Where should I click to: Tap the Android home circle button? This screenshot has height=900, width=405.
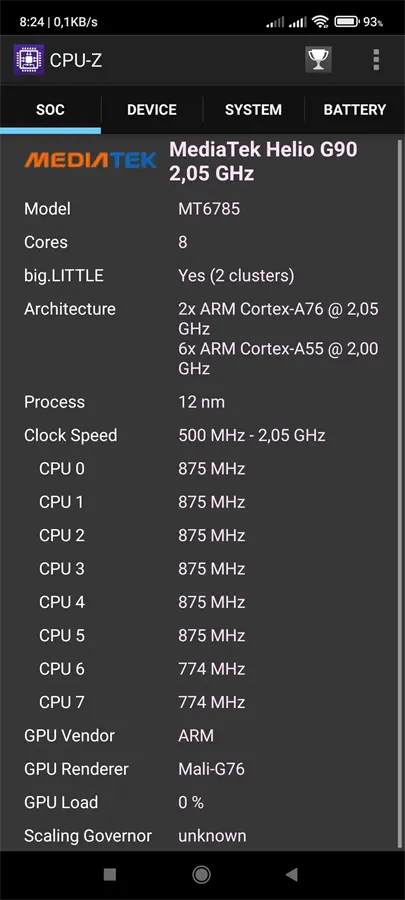tap(201, 874)
